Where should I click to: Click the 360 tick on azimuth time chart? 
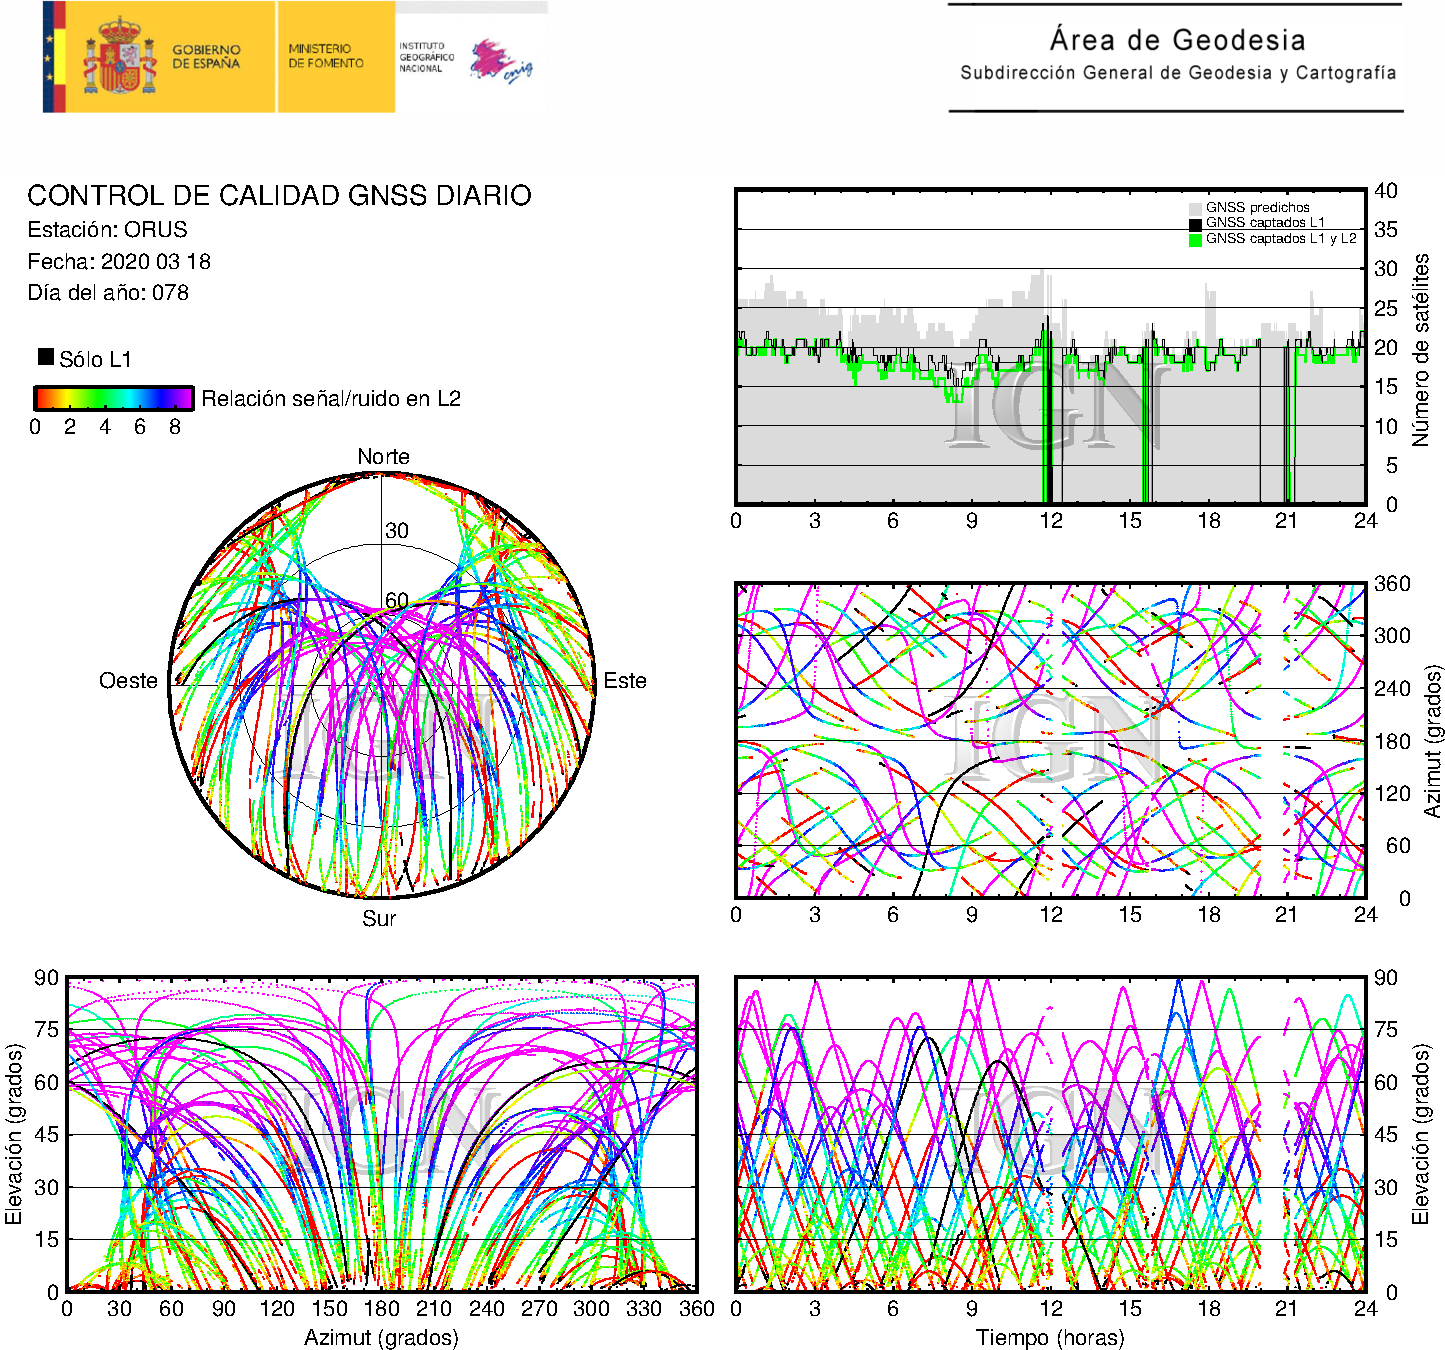point(1392,583)
